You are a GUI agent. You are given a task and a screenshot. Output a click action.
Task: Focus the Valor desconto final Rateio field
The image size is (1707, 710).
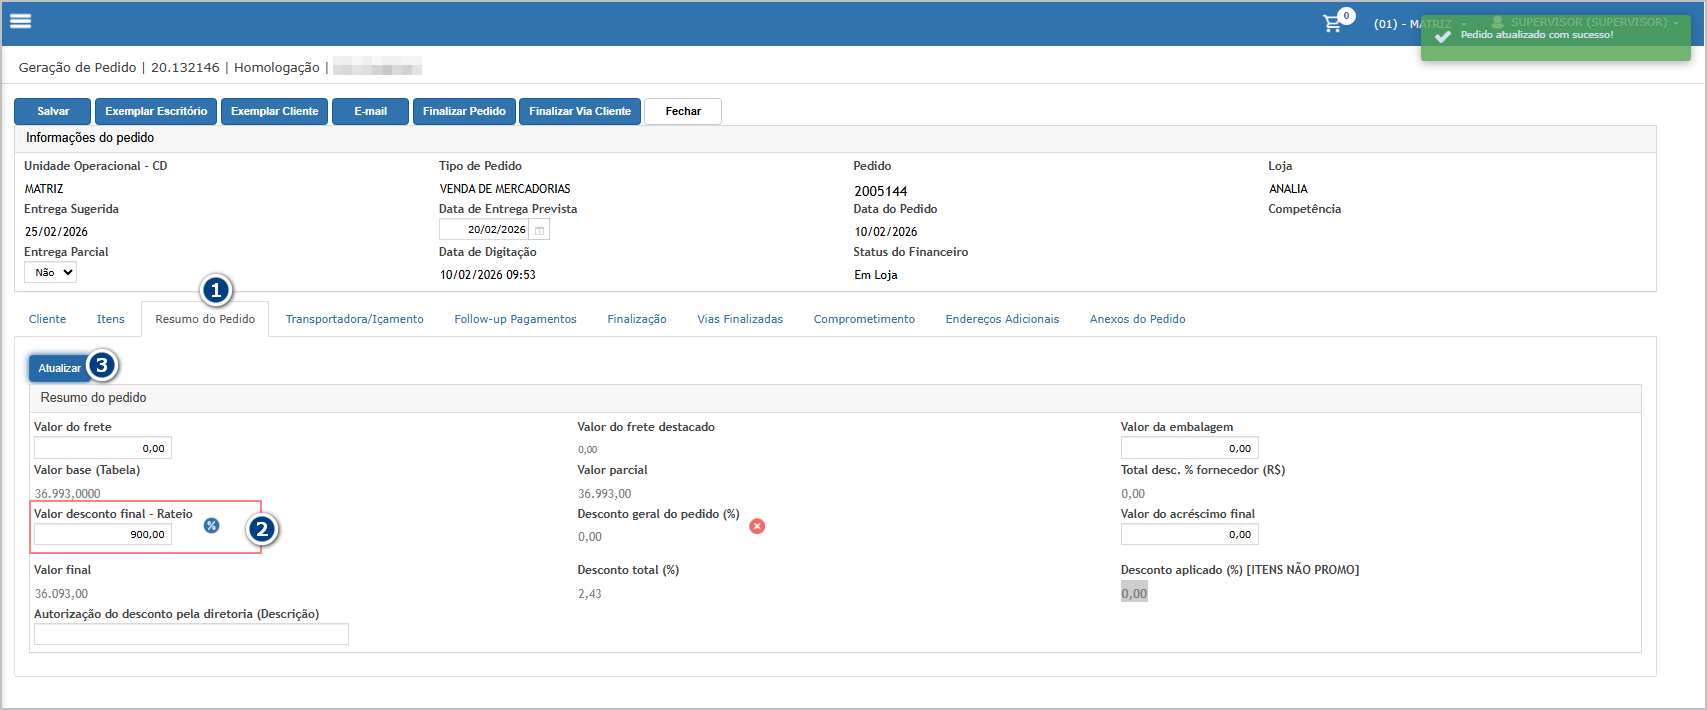[x=102, y=535]
